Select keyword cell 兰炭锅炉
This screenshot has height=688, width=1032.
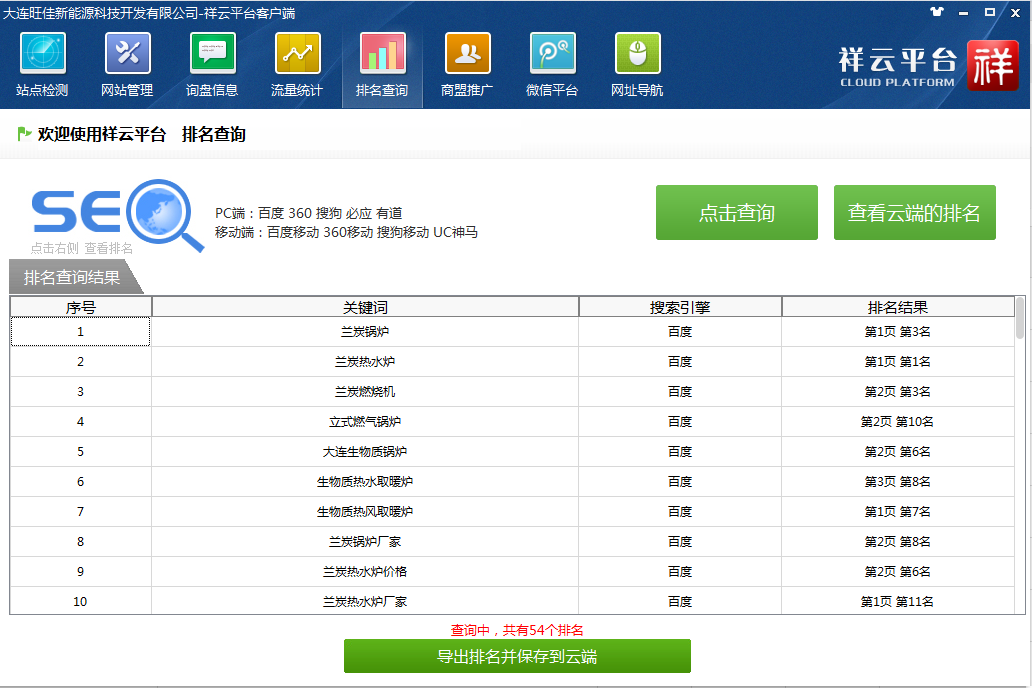pyautogui.click(x=365, y=332)
